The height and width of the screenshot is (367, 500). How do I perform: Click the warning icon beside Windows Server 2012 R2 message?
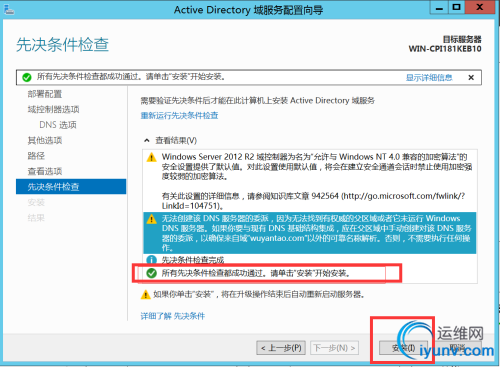[152, 157]
